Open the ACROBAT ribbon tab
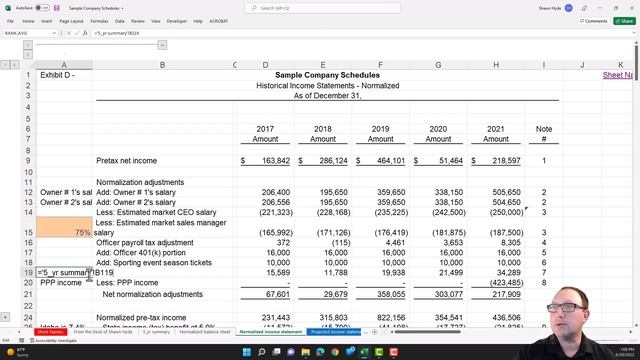This screenshot has height=360, width=640. (x=219, y=21)
